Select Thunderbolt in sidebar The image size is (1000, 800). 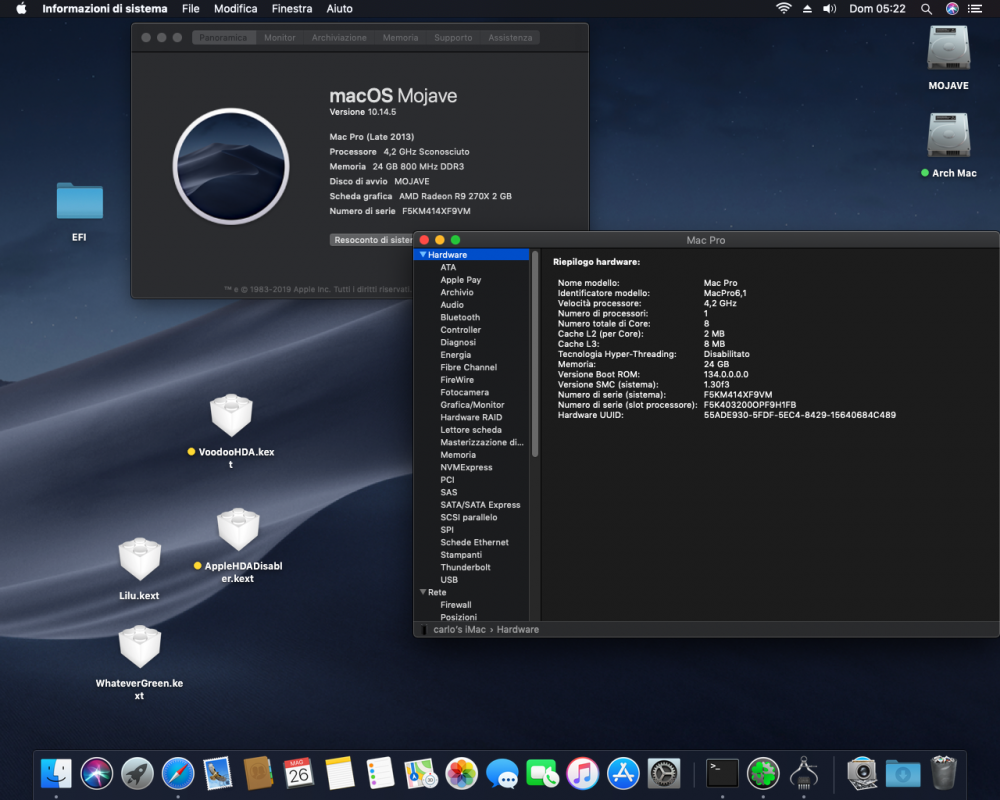(x=465, y=567)
